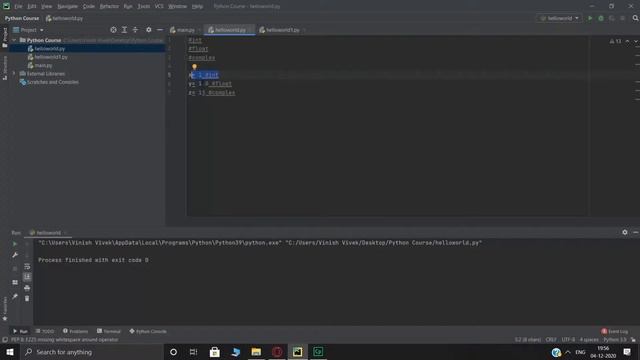Go to previous highlighted problem arrow
This screenshot has width=640, height=360.
(x=627, y=41)
